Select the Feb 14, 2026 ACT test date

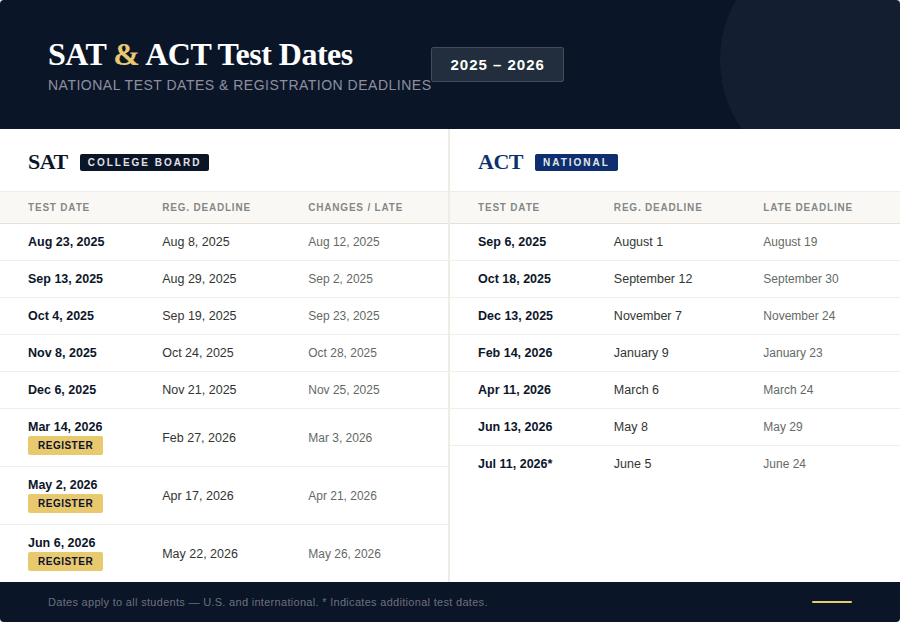515,353
